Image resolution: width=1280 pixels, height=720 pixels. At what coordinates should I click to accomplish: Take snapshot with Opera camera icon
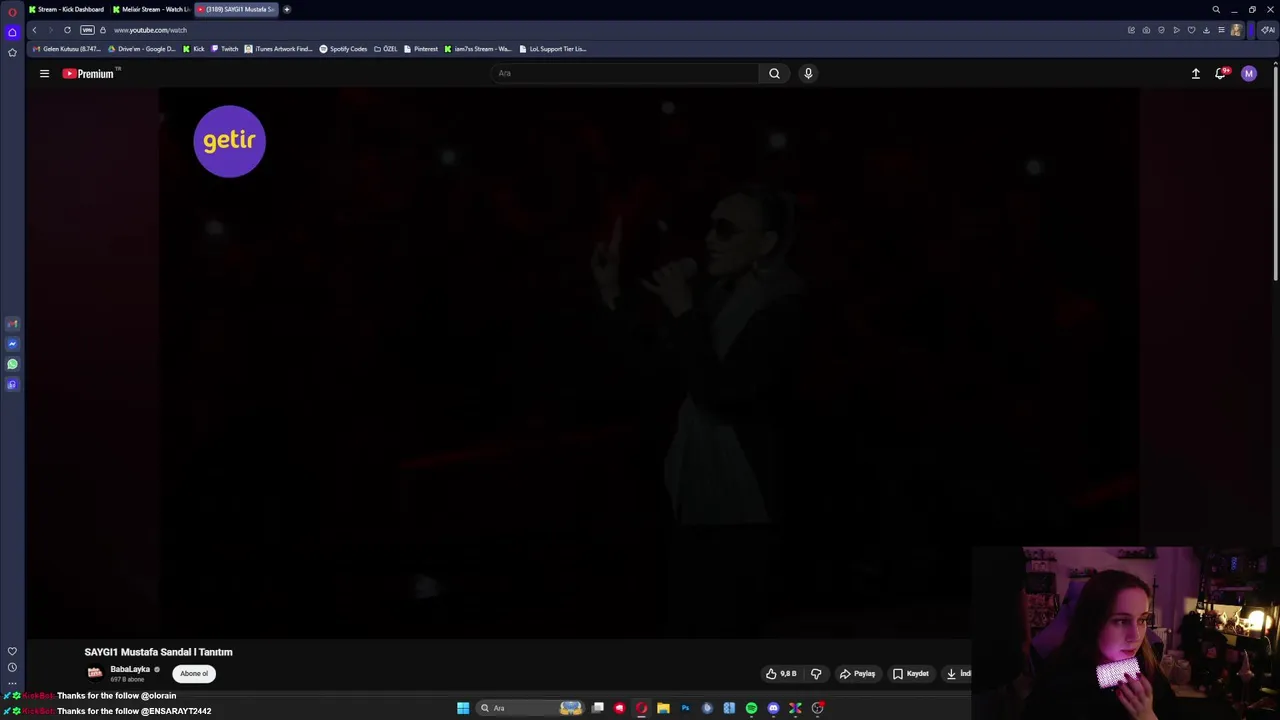coord(1146,30)
